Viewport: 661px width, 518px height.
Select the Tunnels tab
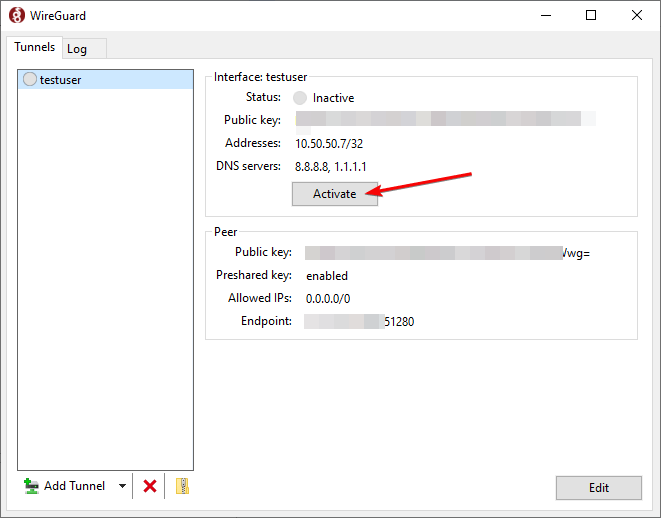[34, 48]
